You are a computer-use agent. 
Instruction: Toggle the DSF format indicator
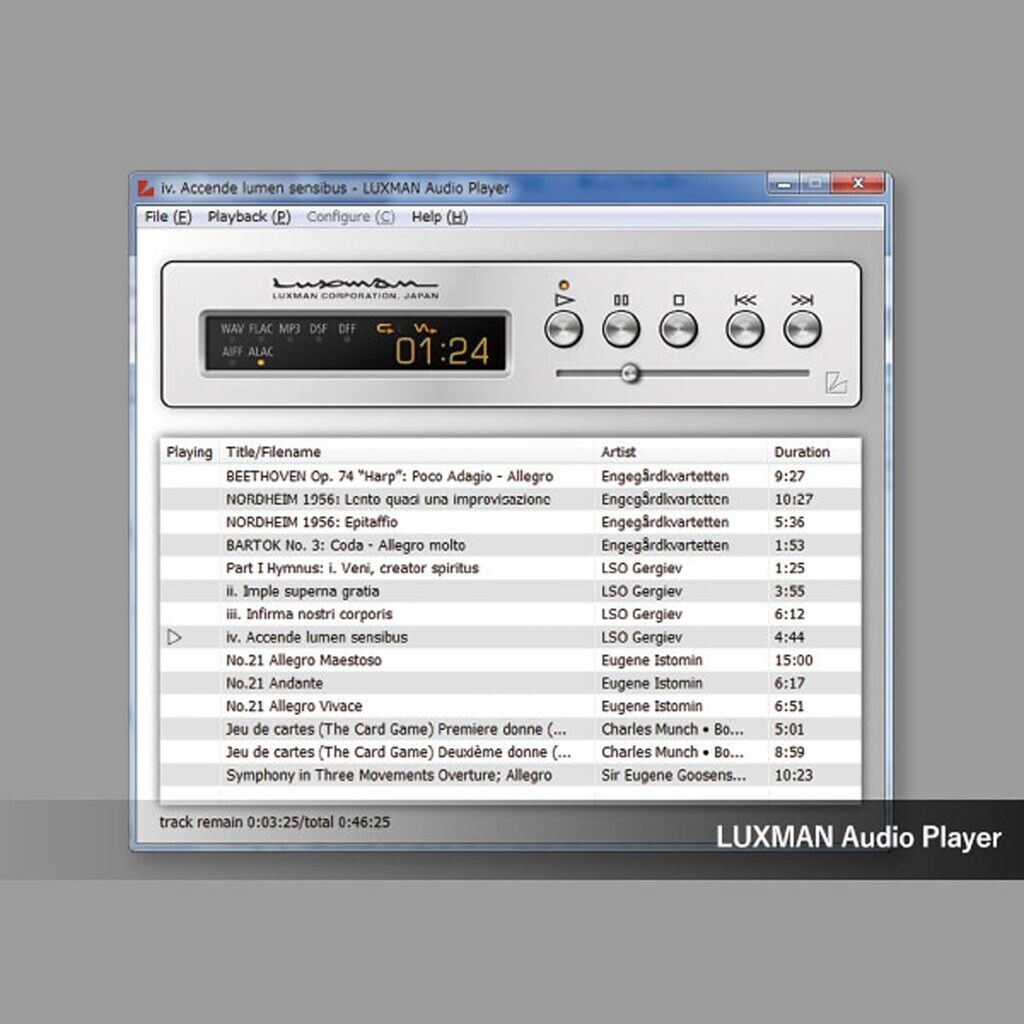click(317, 328)
